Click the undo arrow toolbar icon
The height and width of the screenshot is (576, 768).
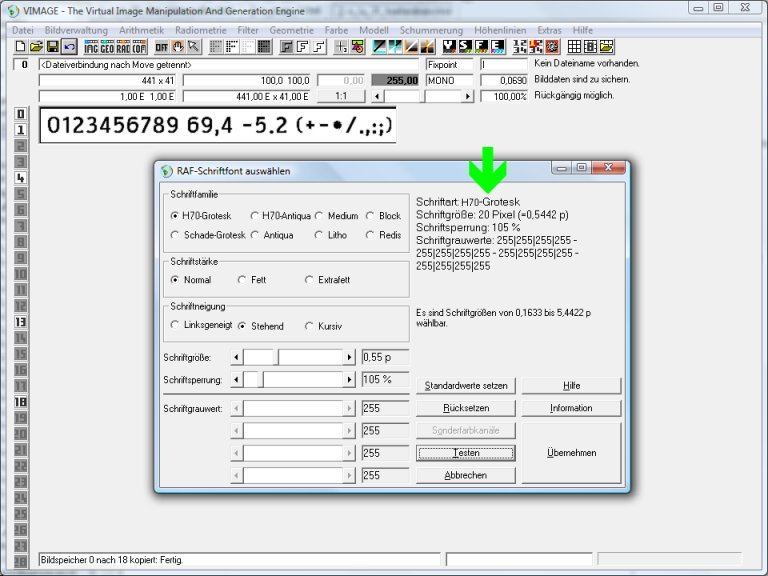click(x=69, y=47)
